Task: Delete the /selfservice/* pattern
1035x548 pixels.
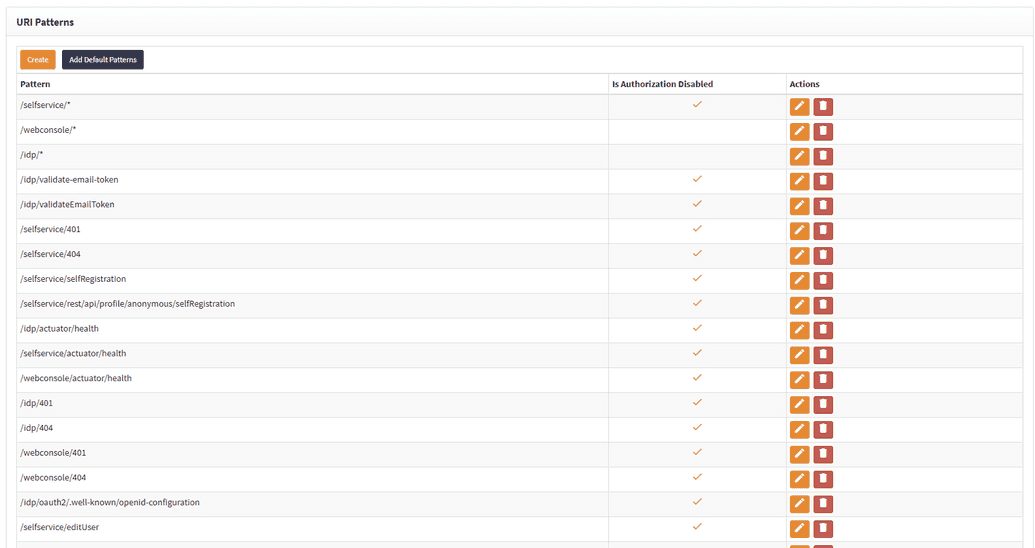Action: coord(823,107)
